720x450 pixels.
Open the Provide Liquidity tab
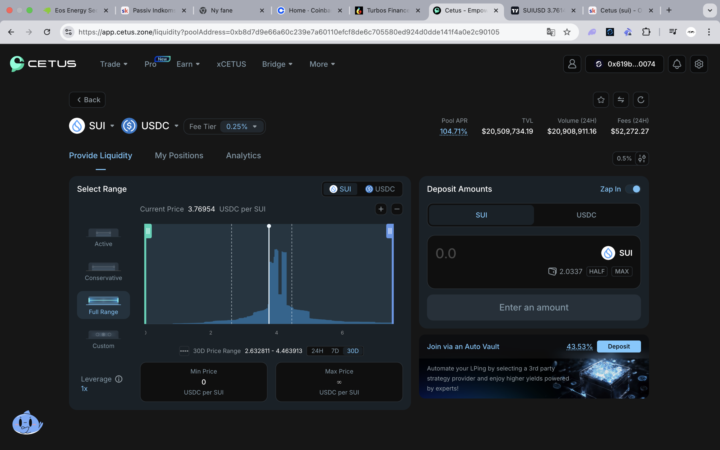point(101,156)
